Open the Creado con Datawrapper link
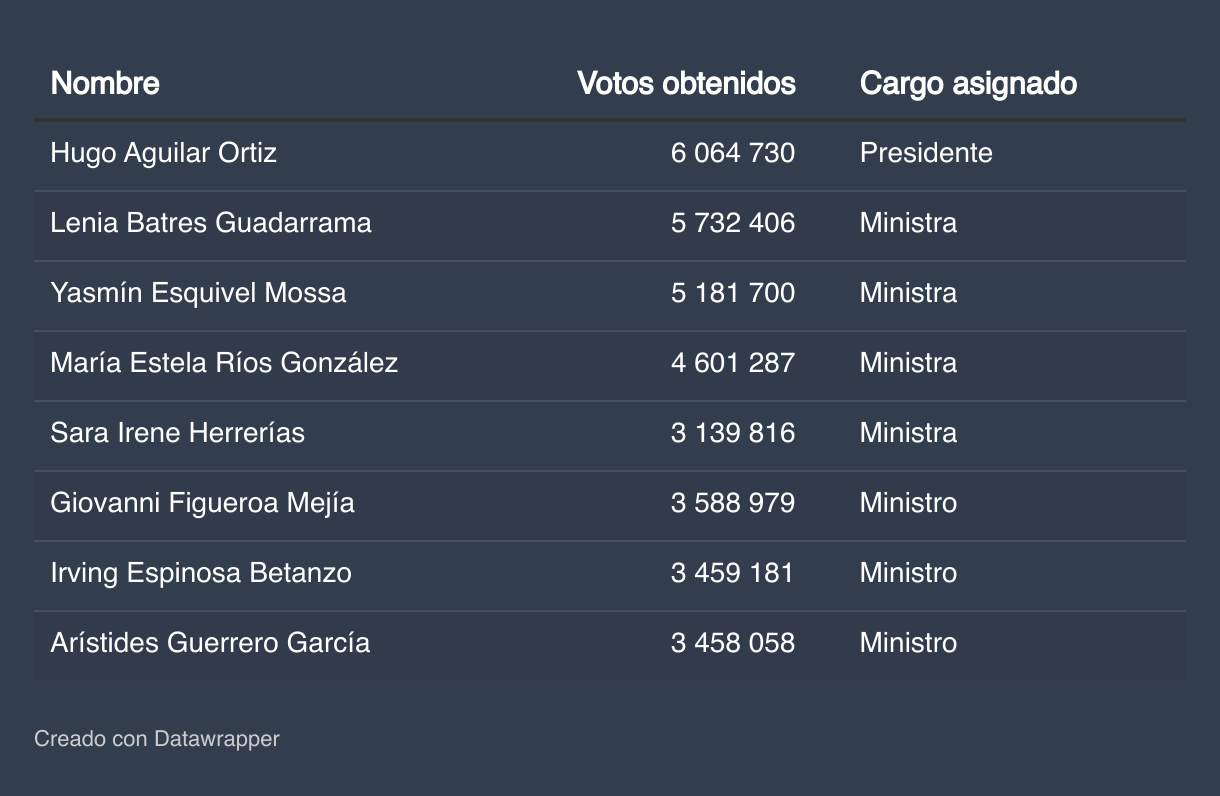This screenshot has width=1220, height=796. 157,739
